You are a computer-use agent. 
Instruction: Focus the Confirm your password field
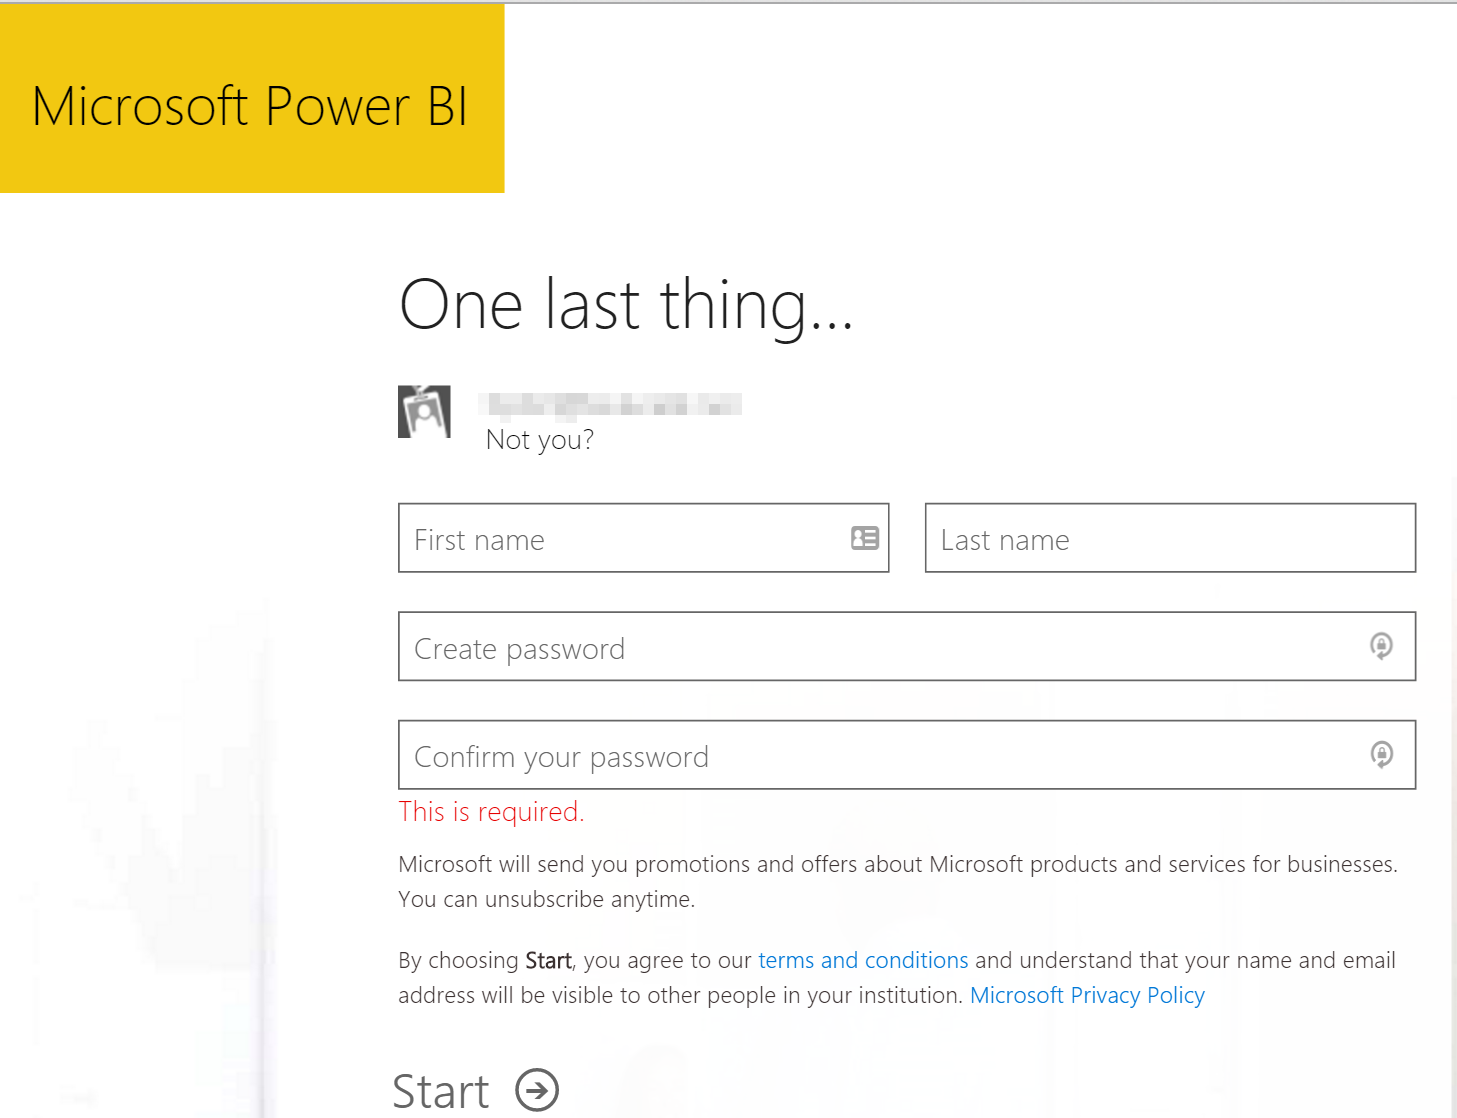(x=907, y=755)
